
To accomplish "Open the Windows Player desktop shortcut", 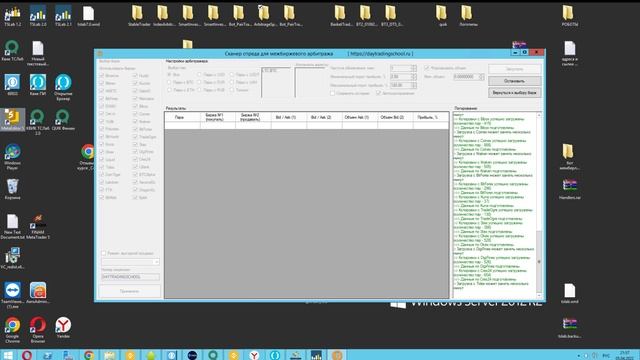I will (12, 157).
